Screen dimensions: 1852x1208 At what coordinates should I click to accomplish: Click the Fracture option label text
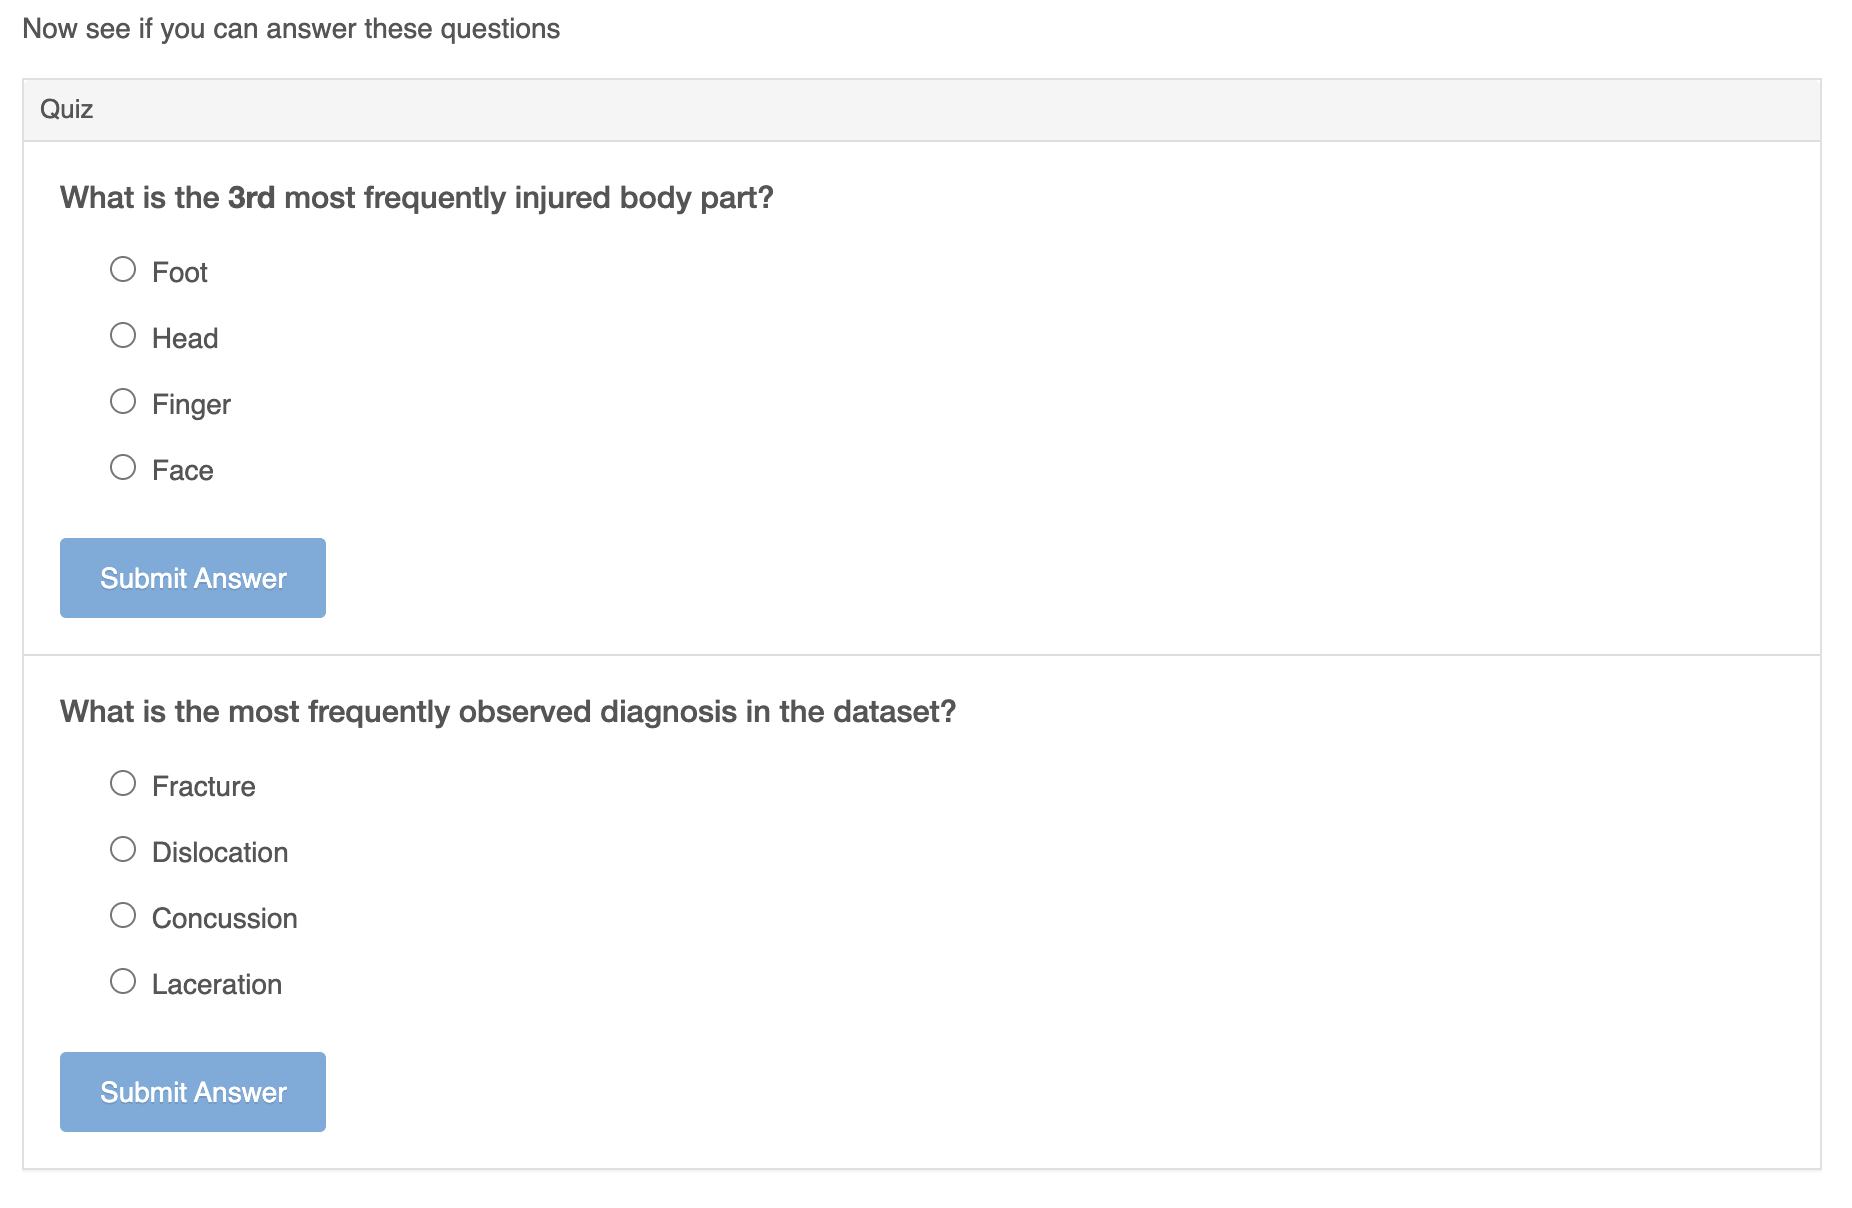203,785
